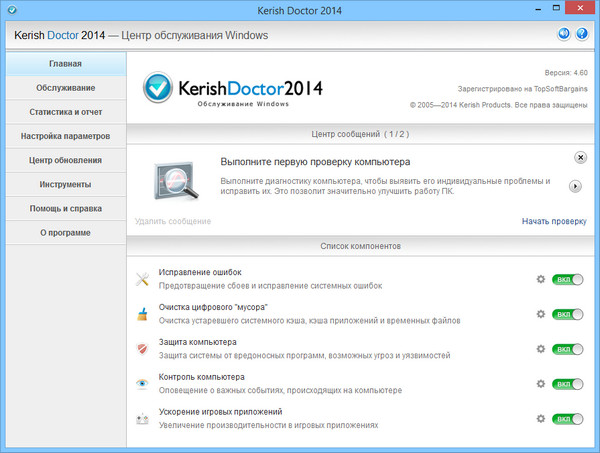The width and height of the screenshot is (600, 453).
Task: Open the Обслуживание section
Action: [x=66, y=88]
